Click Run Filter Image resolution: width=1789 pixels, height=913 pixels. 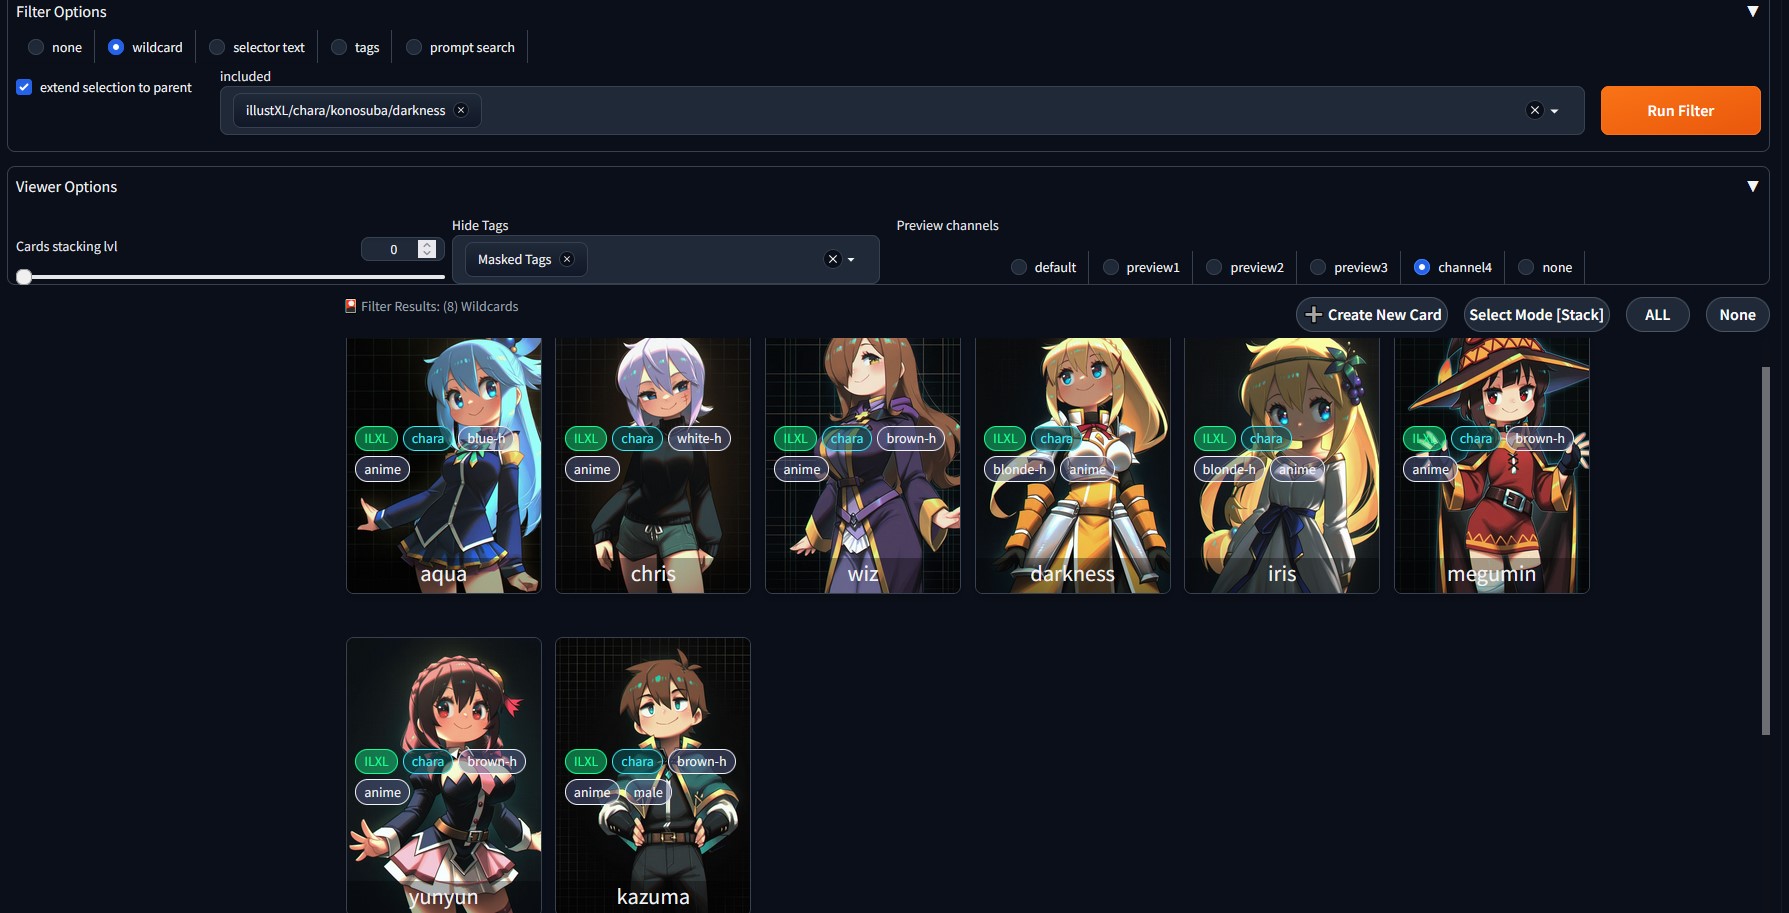click(x=1680, y=110)
